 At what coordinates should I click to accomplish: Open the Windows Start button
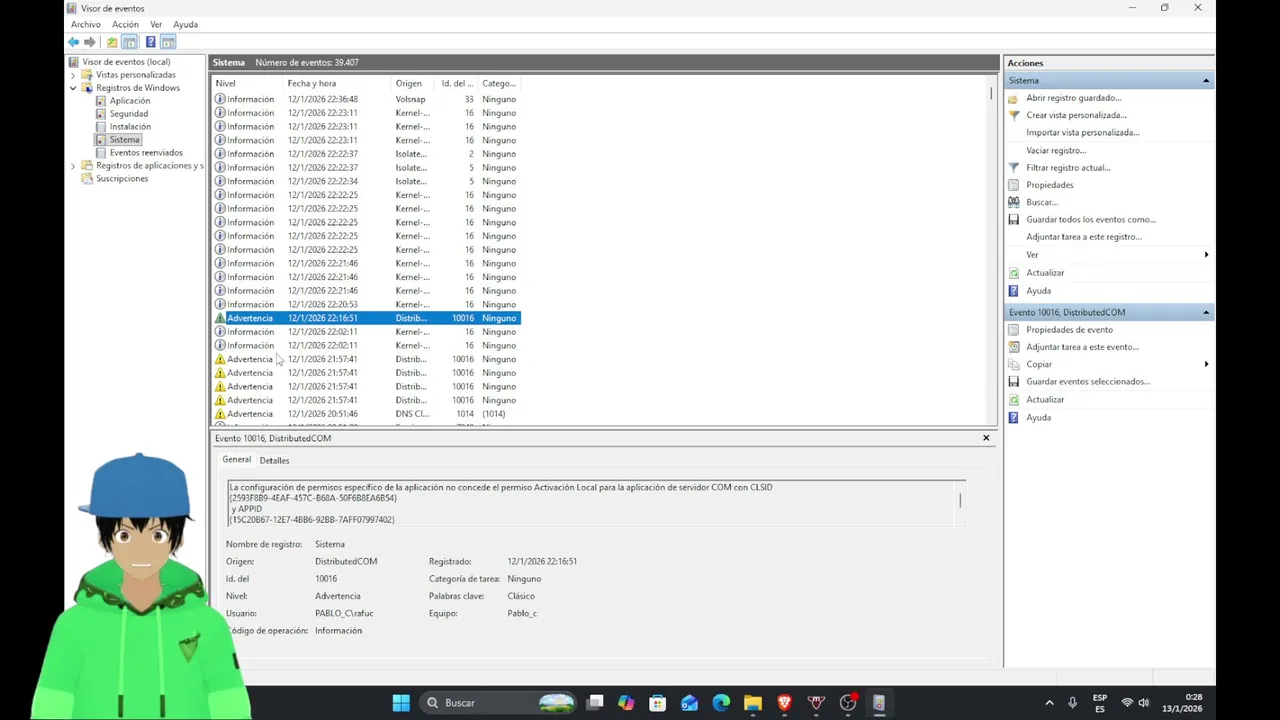pos(401,703)
